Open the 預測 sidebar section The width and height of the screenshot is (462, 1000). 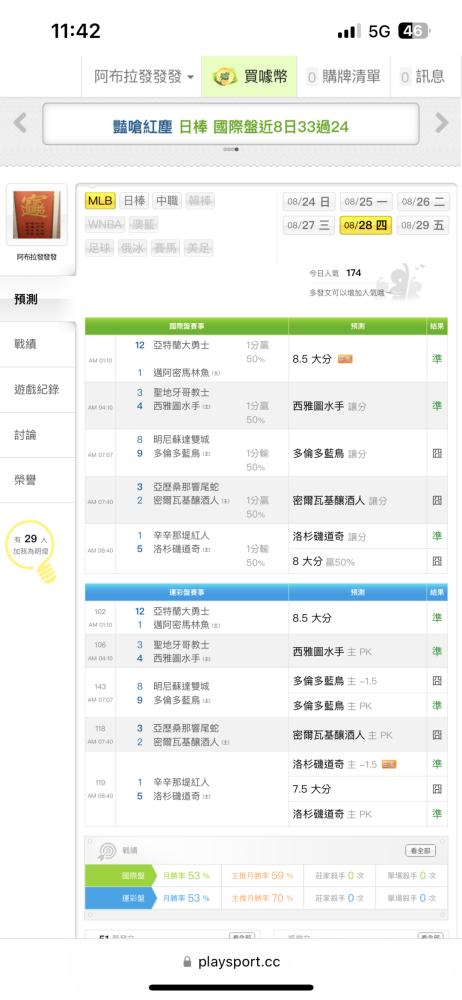38,299
